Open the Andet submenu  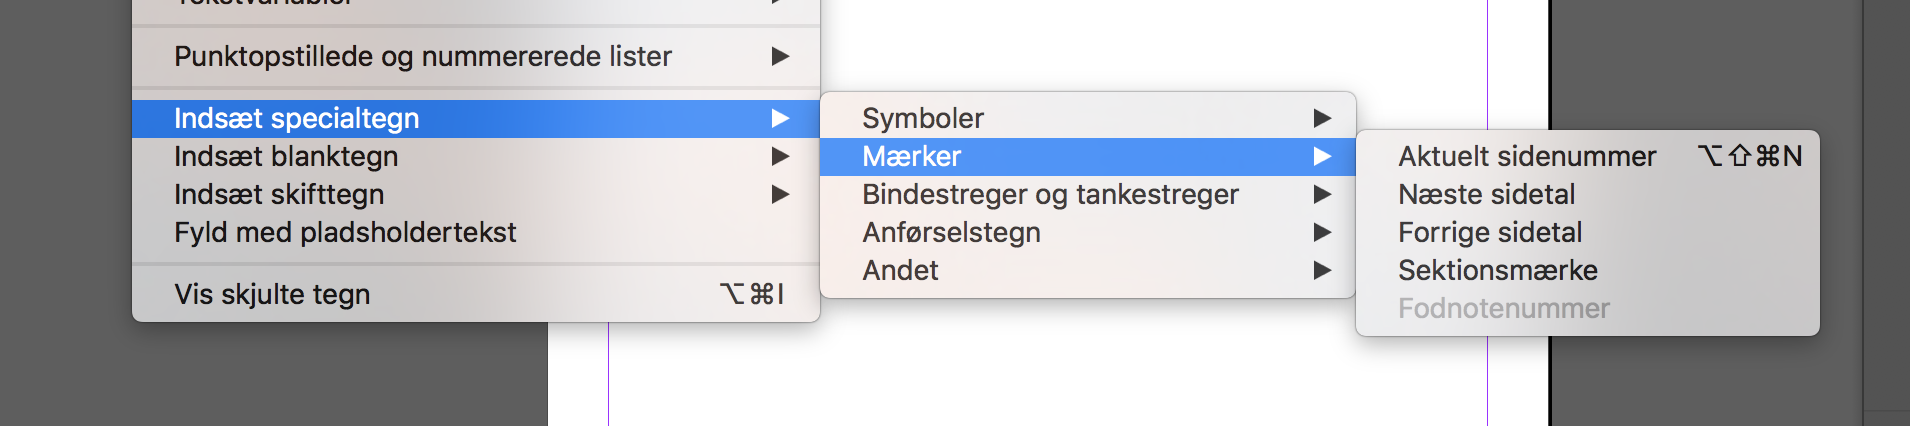click(900, 271)
